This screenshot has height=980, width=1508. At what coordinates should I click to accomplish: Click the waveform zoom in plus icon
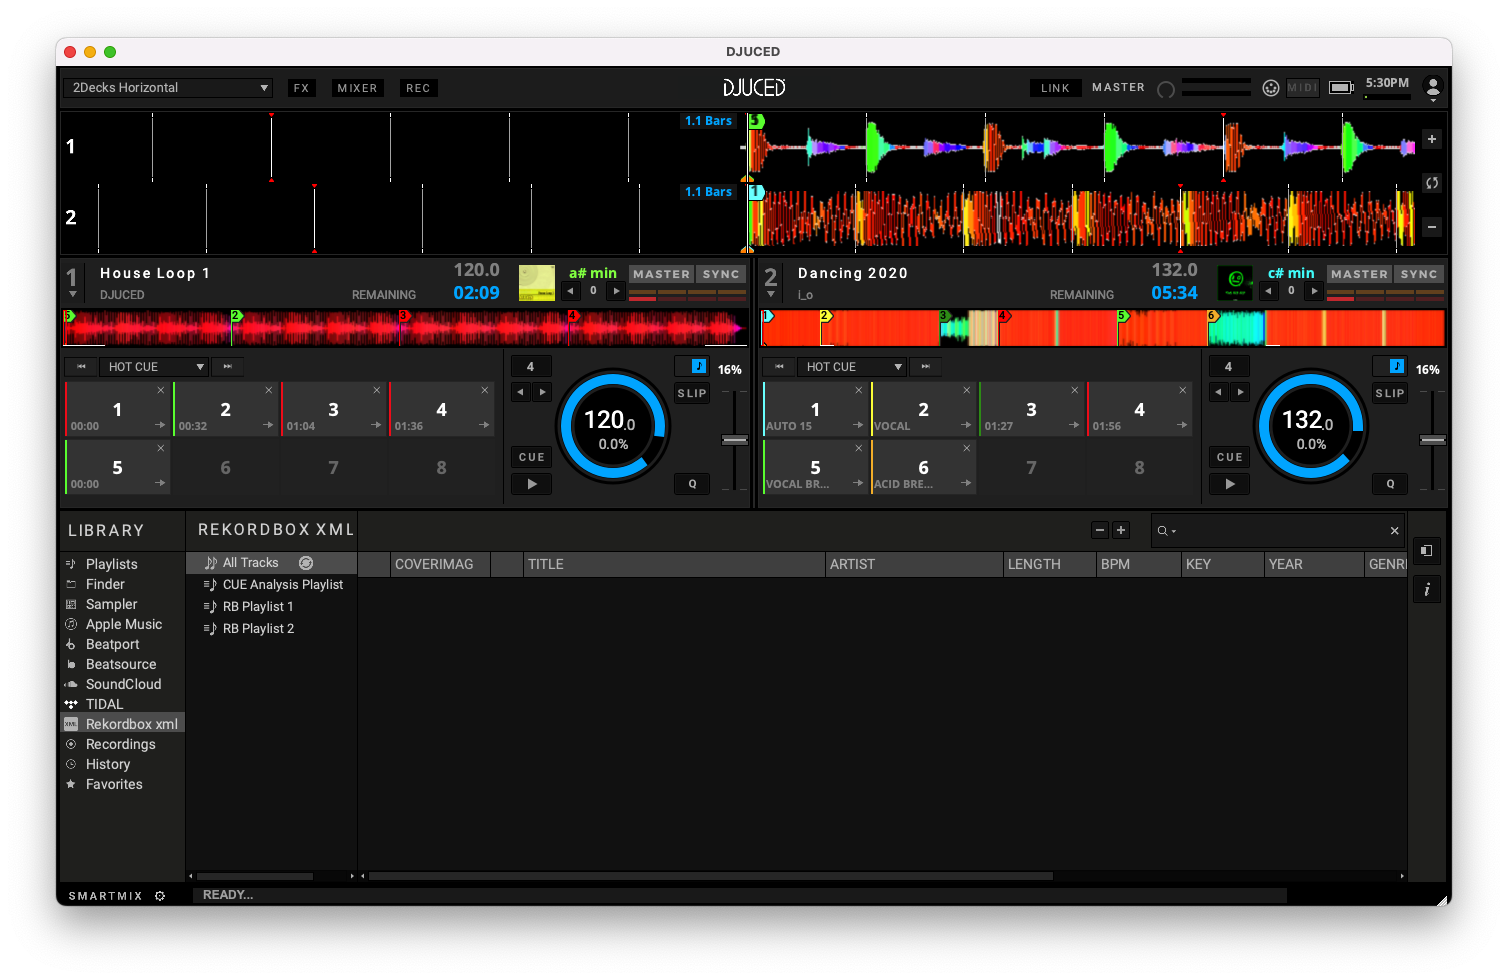[1432, 139]
